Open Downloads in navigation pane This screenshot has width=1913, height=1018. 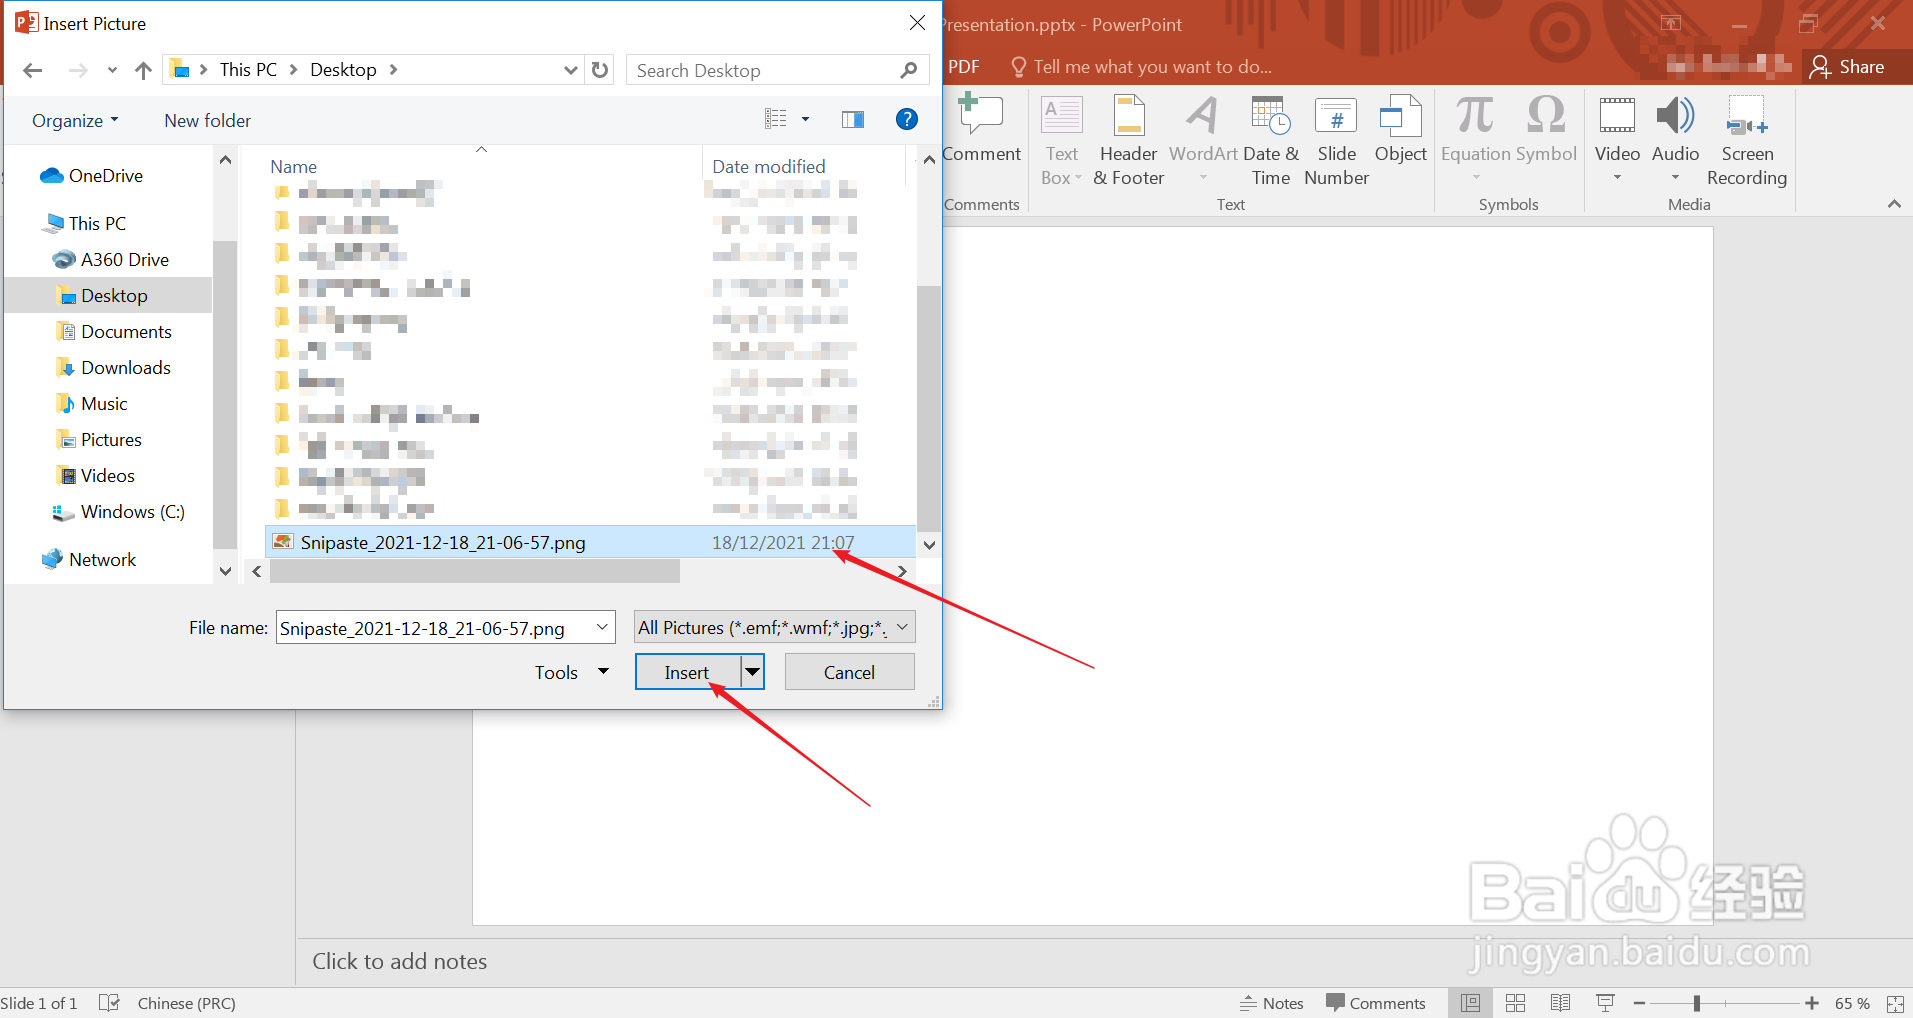tap(126, 368)
